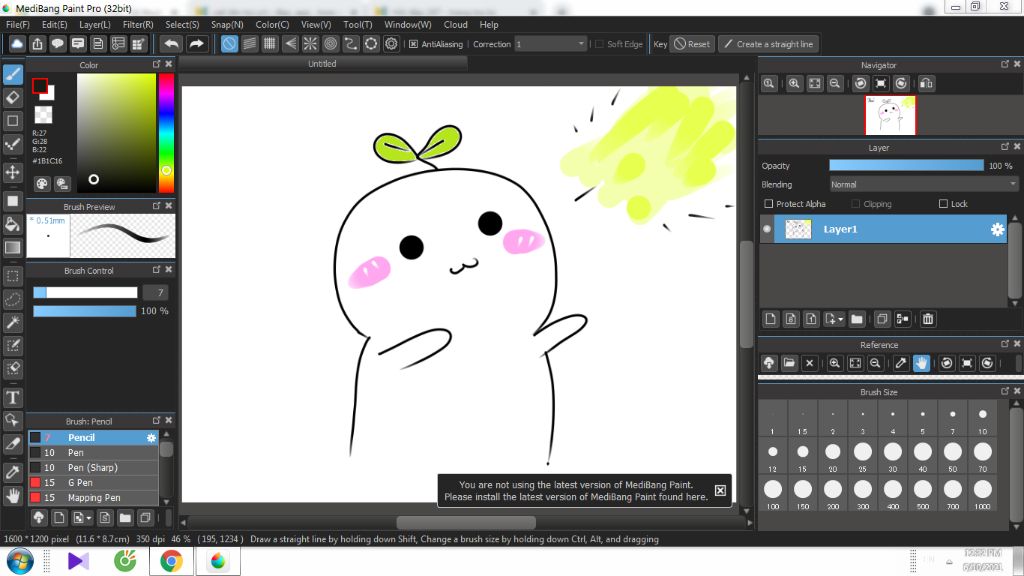Activate the Reference panel hand tool
Screen dimensions: 1024x576
point(921,363)
